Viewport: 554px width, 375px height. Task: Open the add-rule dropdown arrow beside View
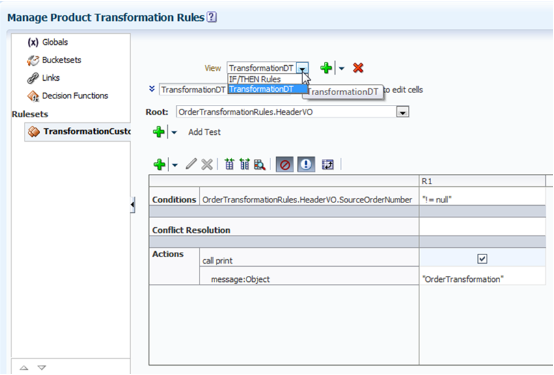(341, 68)
